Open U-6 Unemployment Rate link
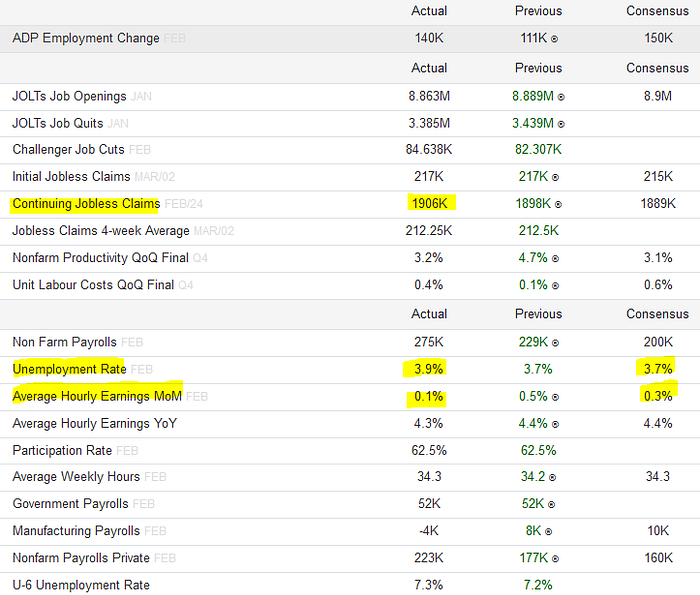This screenshot has height=595, width=700. (81, 585)
